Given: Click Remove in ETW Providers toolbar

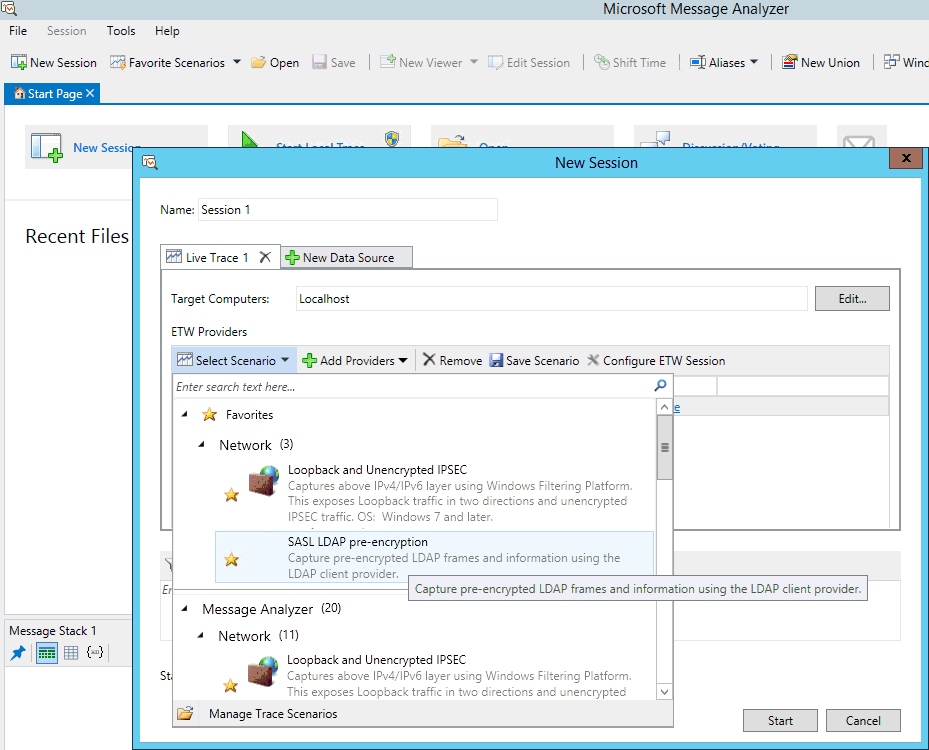Looking at the screenshot, I should tap(452, 361).
